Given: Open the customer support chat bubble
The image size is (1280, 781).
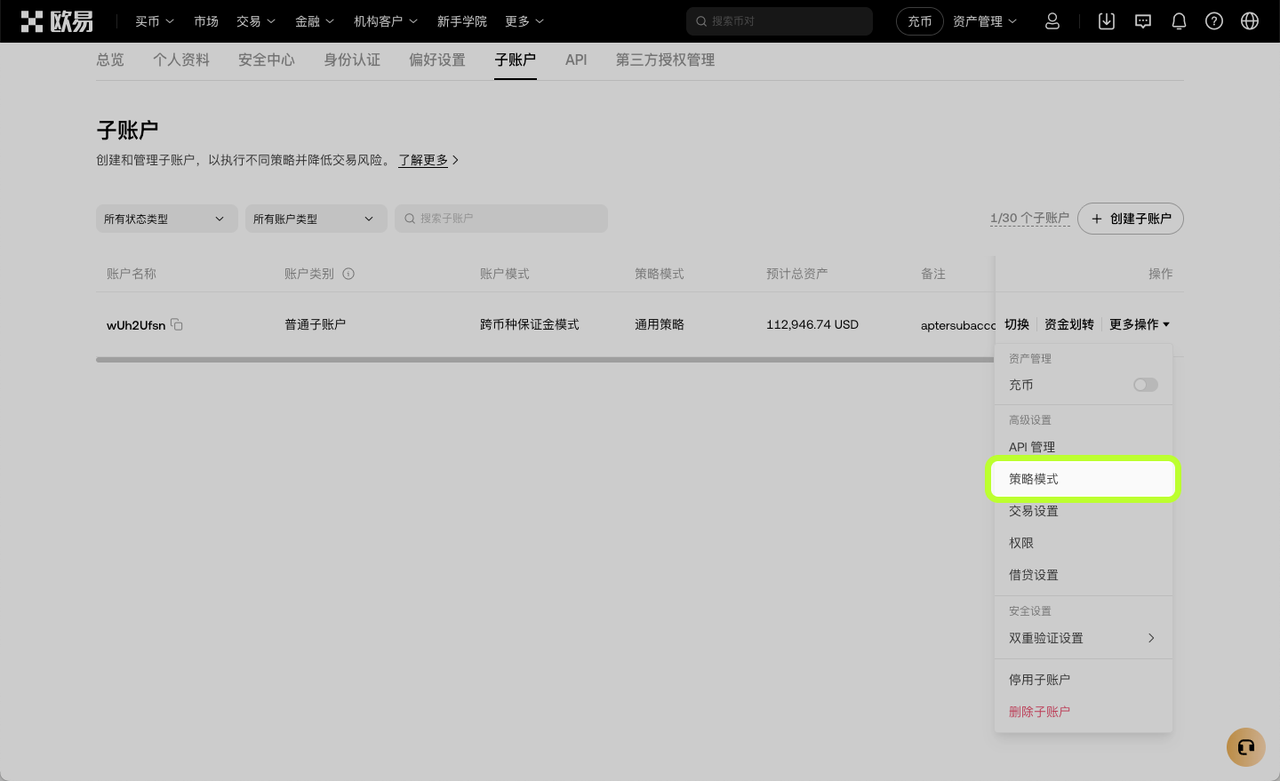Looking at the screenshot, I should click(x=1245, y=747).
